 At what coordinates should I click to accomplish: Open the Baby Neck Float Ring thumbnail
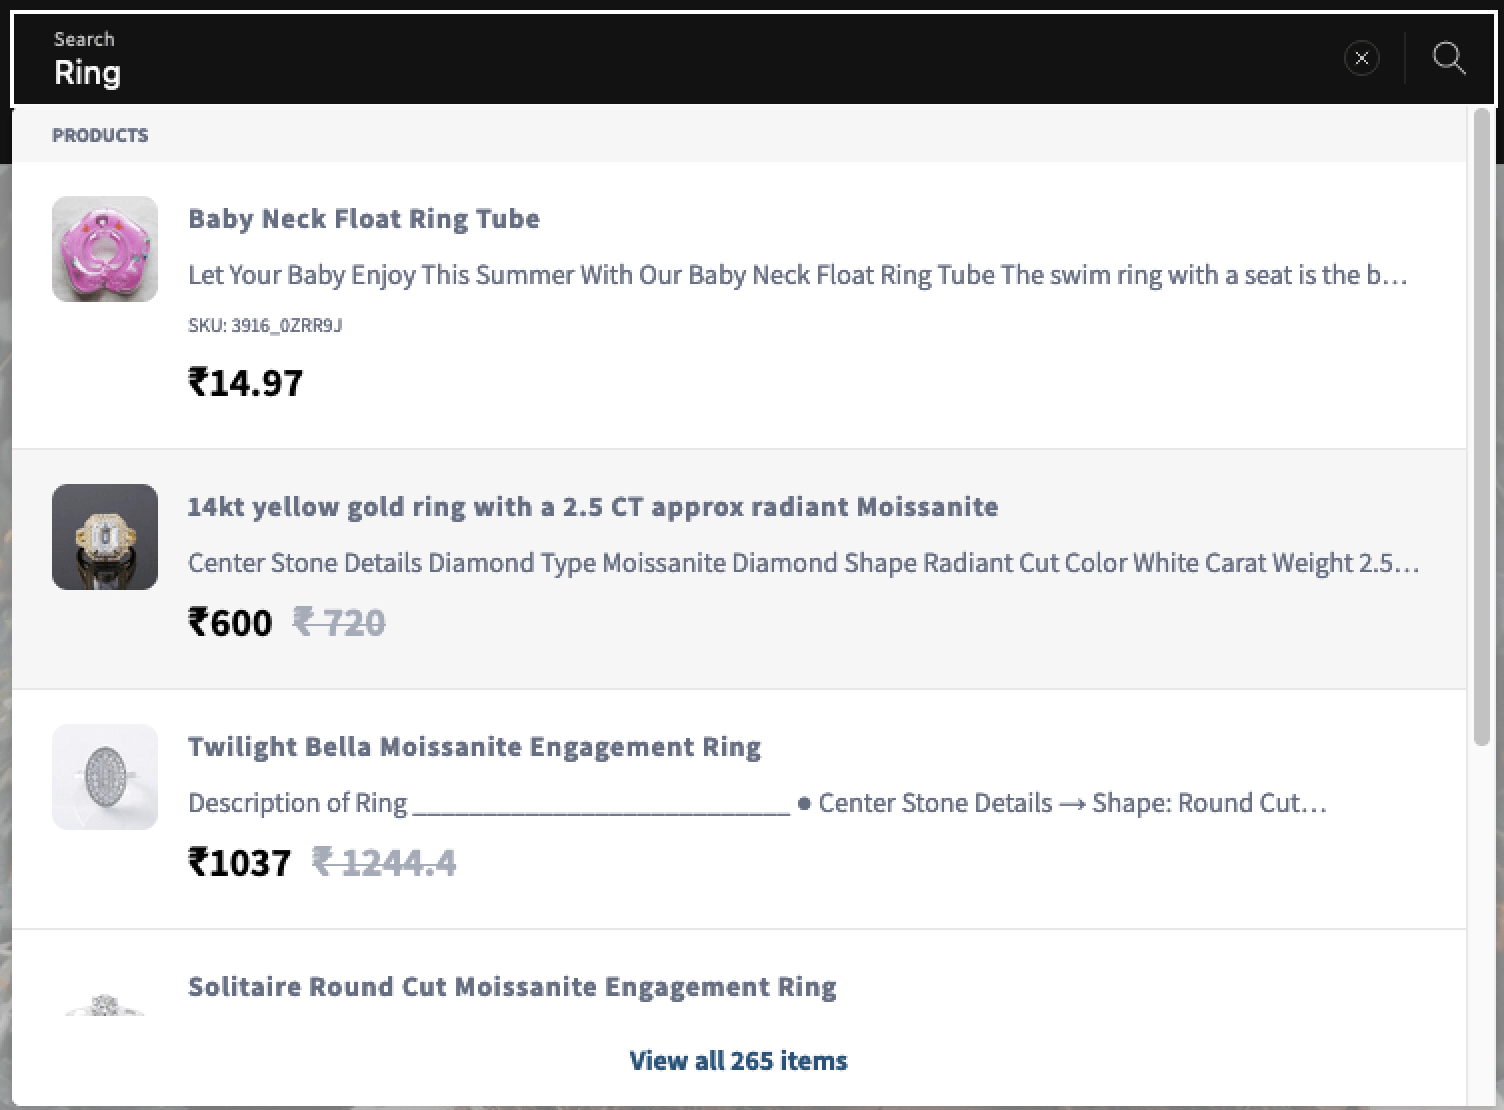pyautogui.click(x=105, y=249)
